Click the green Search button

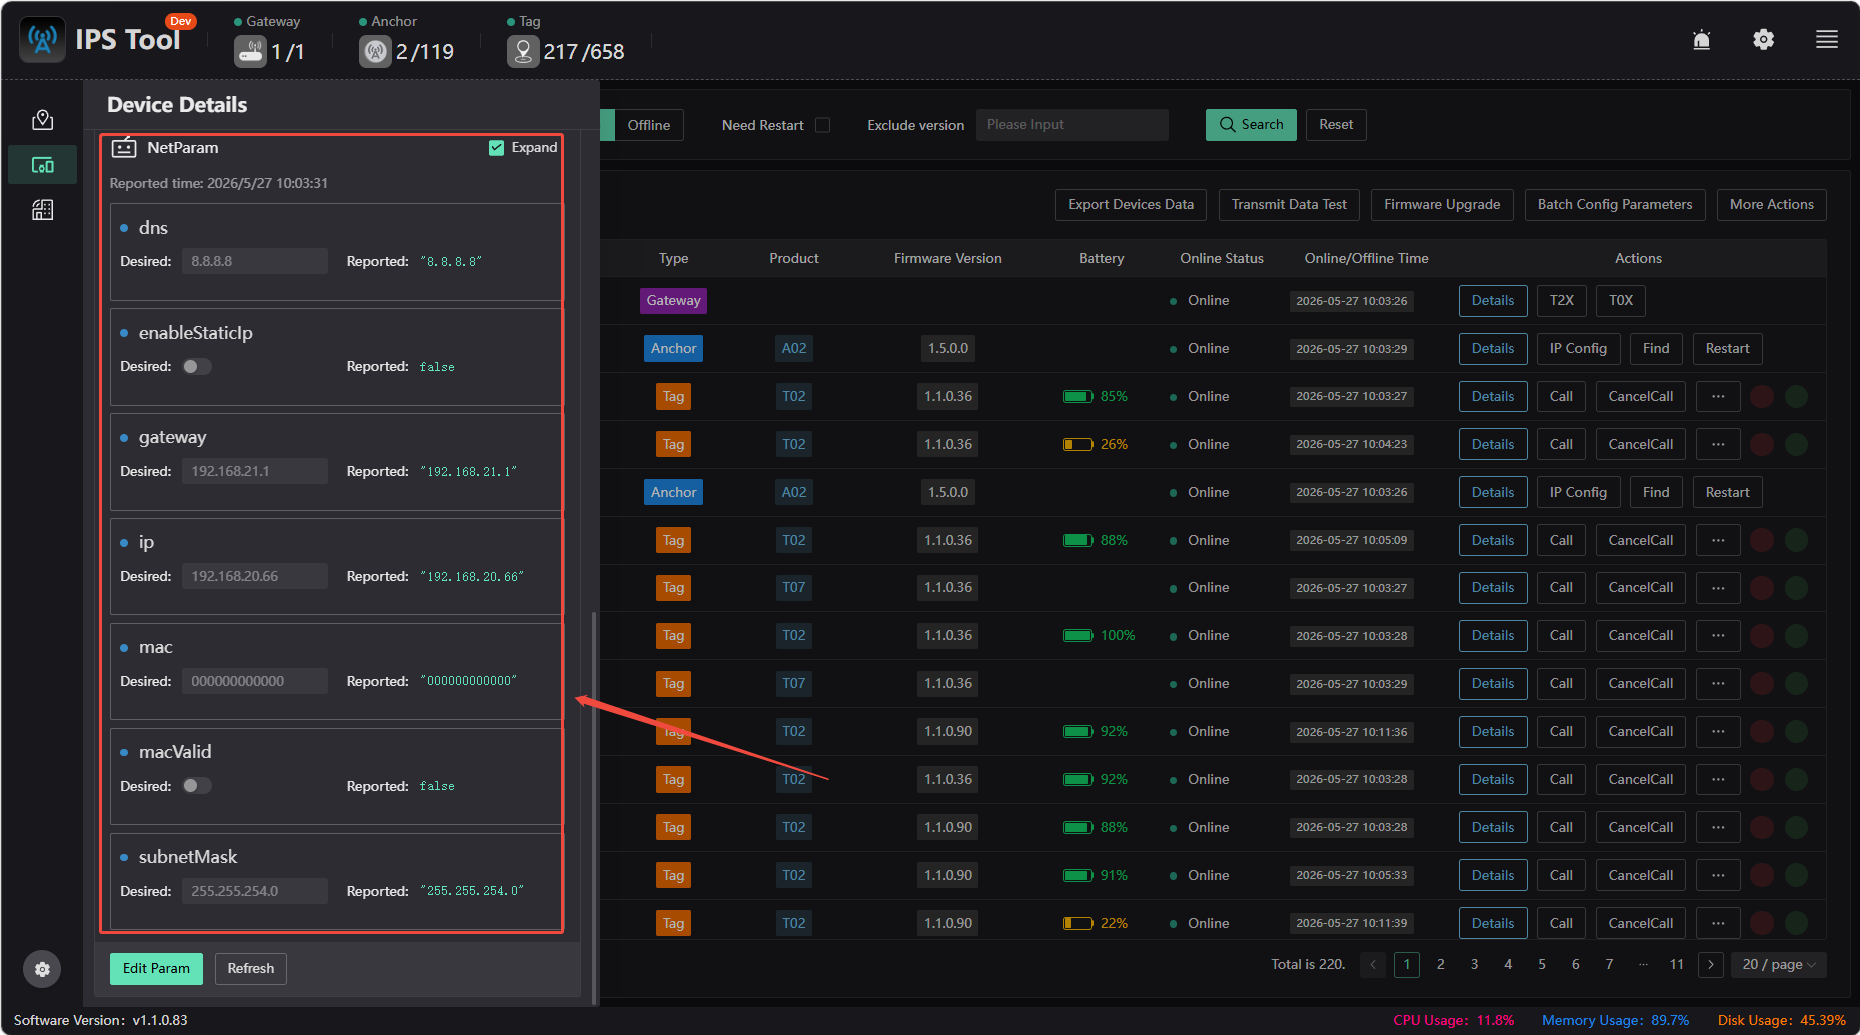[x=1251, y=125]
